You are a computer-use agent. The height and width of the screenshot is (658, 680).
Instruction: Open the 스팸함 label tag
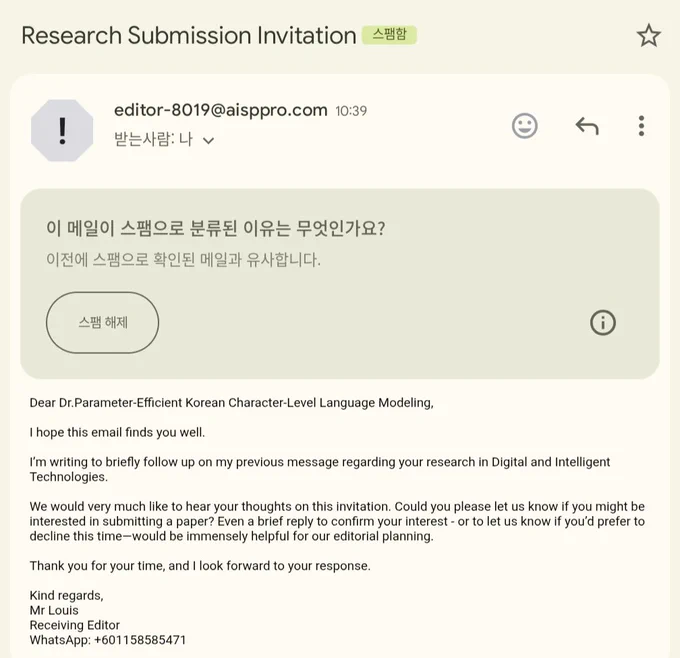(x=389, y=35)
